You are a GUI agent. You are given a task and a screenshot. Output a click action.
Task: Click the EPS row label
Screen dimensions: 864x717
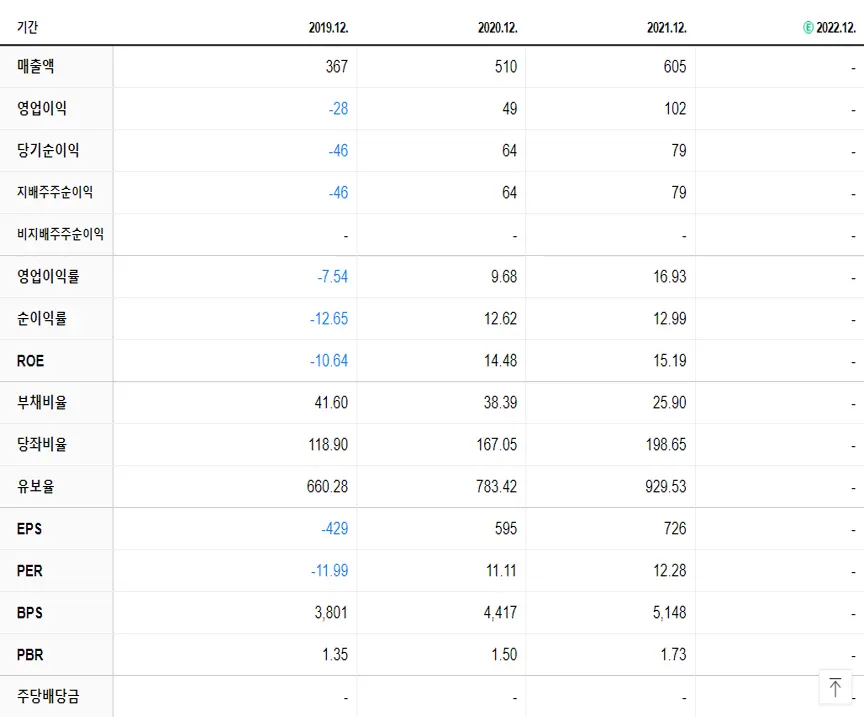click(28, 528)
